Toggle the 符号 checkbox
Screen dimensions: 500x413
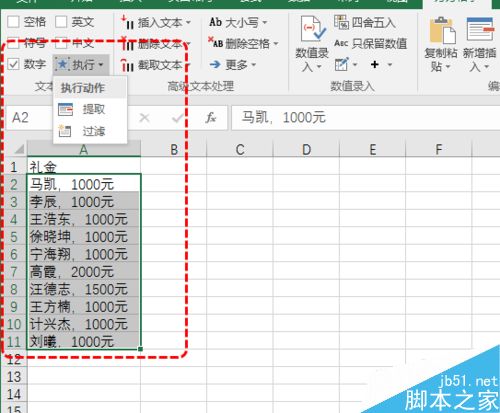pos(13,43)
